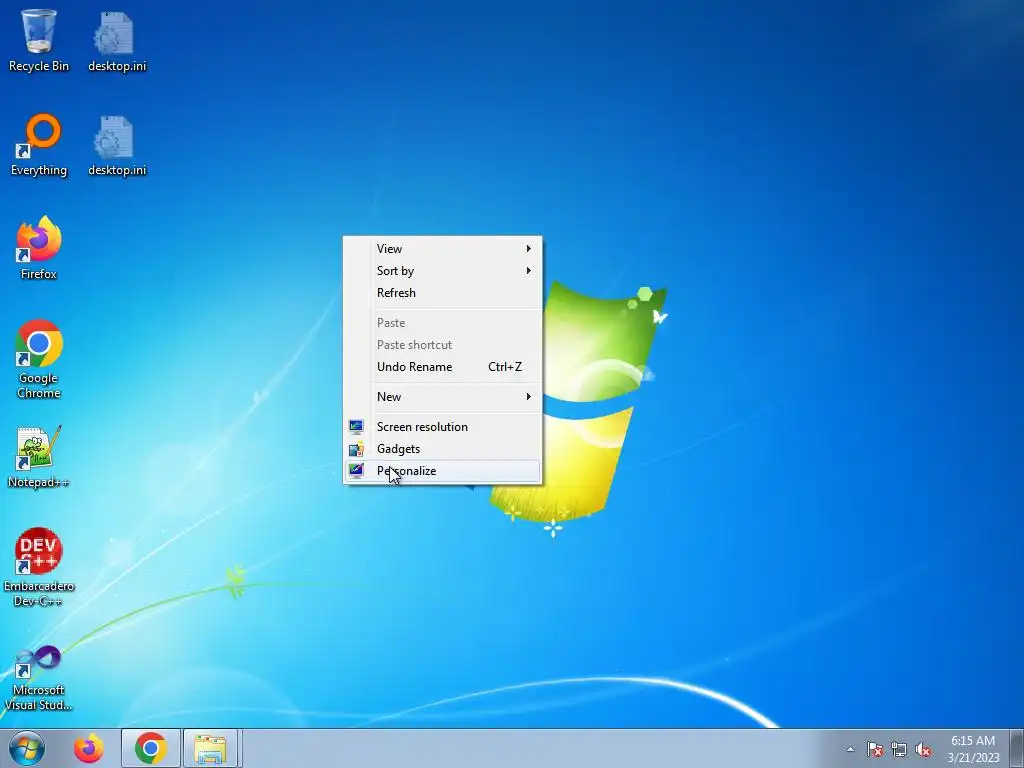Click the muted volume tray icon
Image resolution: width=1024 pixels, height=768 pixels.
tap(923, 749)
